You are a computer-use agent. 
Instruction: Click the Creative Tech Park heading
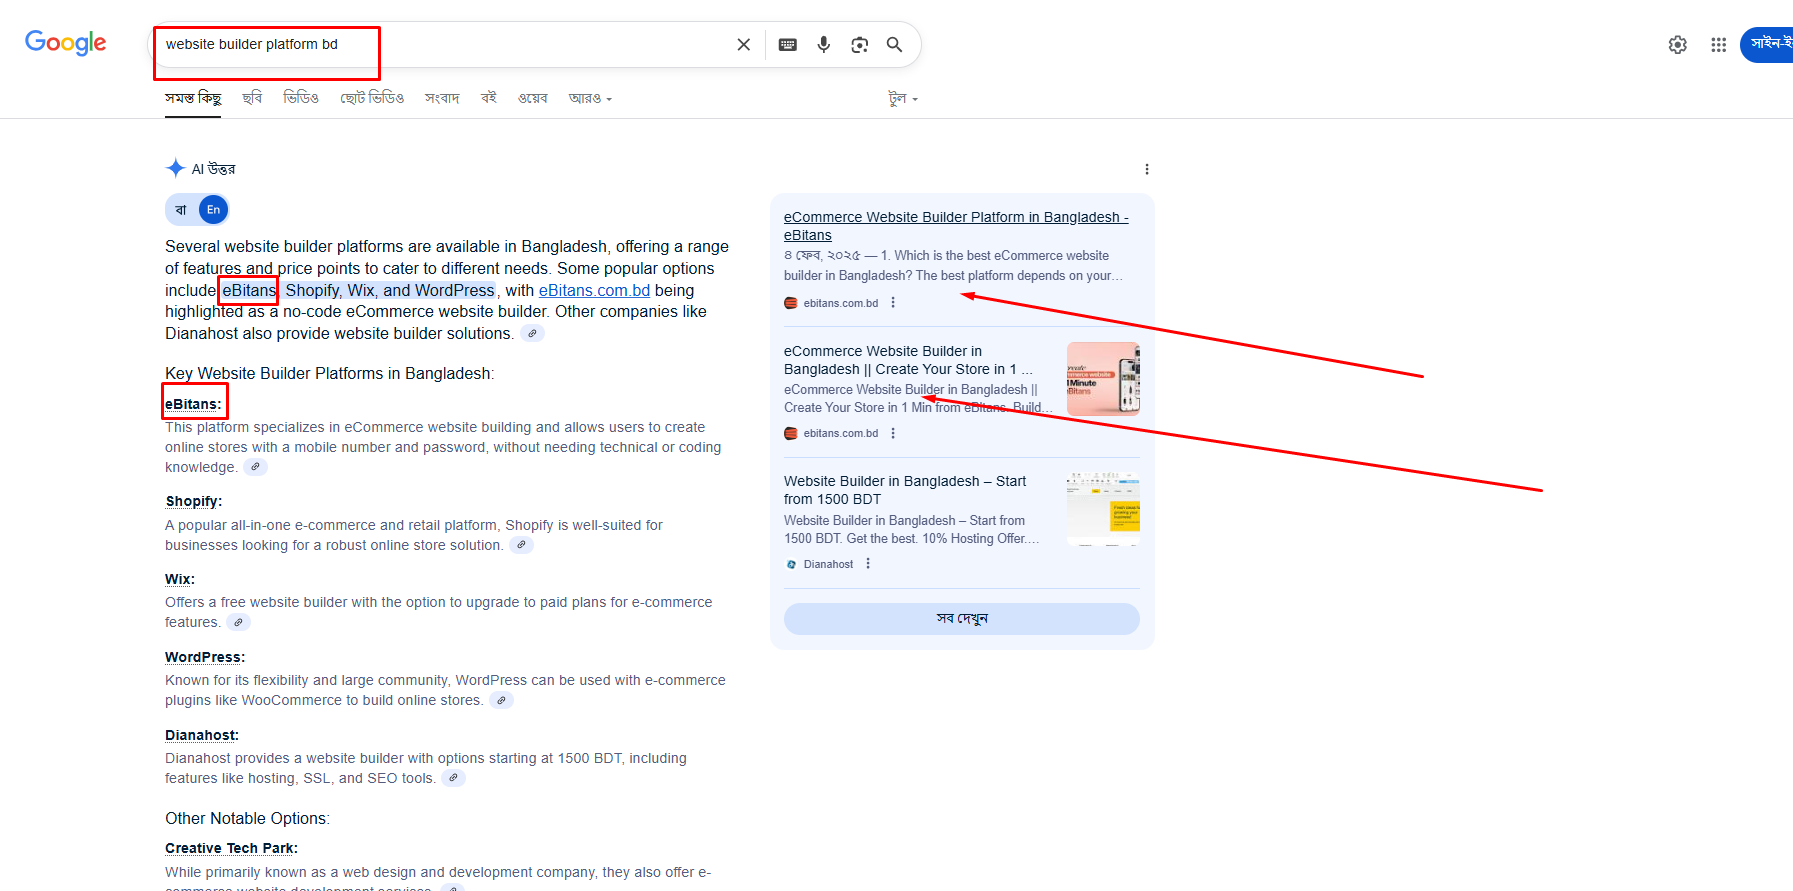tap(231, 848)
